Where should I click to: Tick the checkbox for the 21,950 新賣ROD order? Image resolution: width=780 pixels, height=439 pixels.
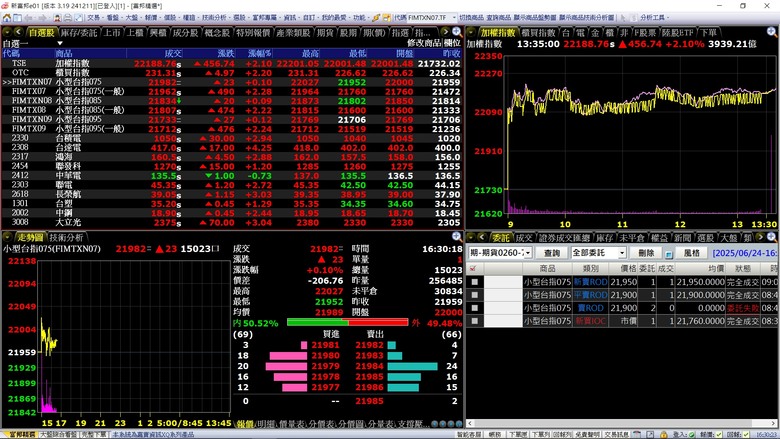pyautogui.click(x=475, y=282)
